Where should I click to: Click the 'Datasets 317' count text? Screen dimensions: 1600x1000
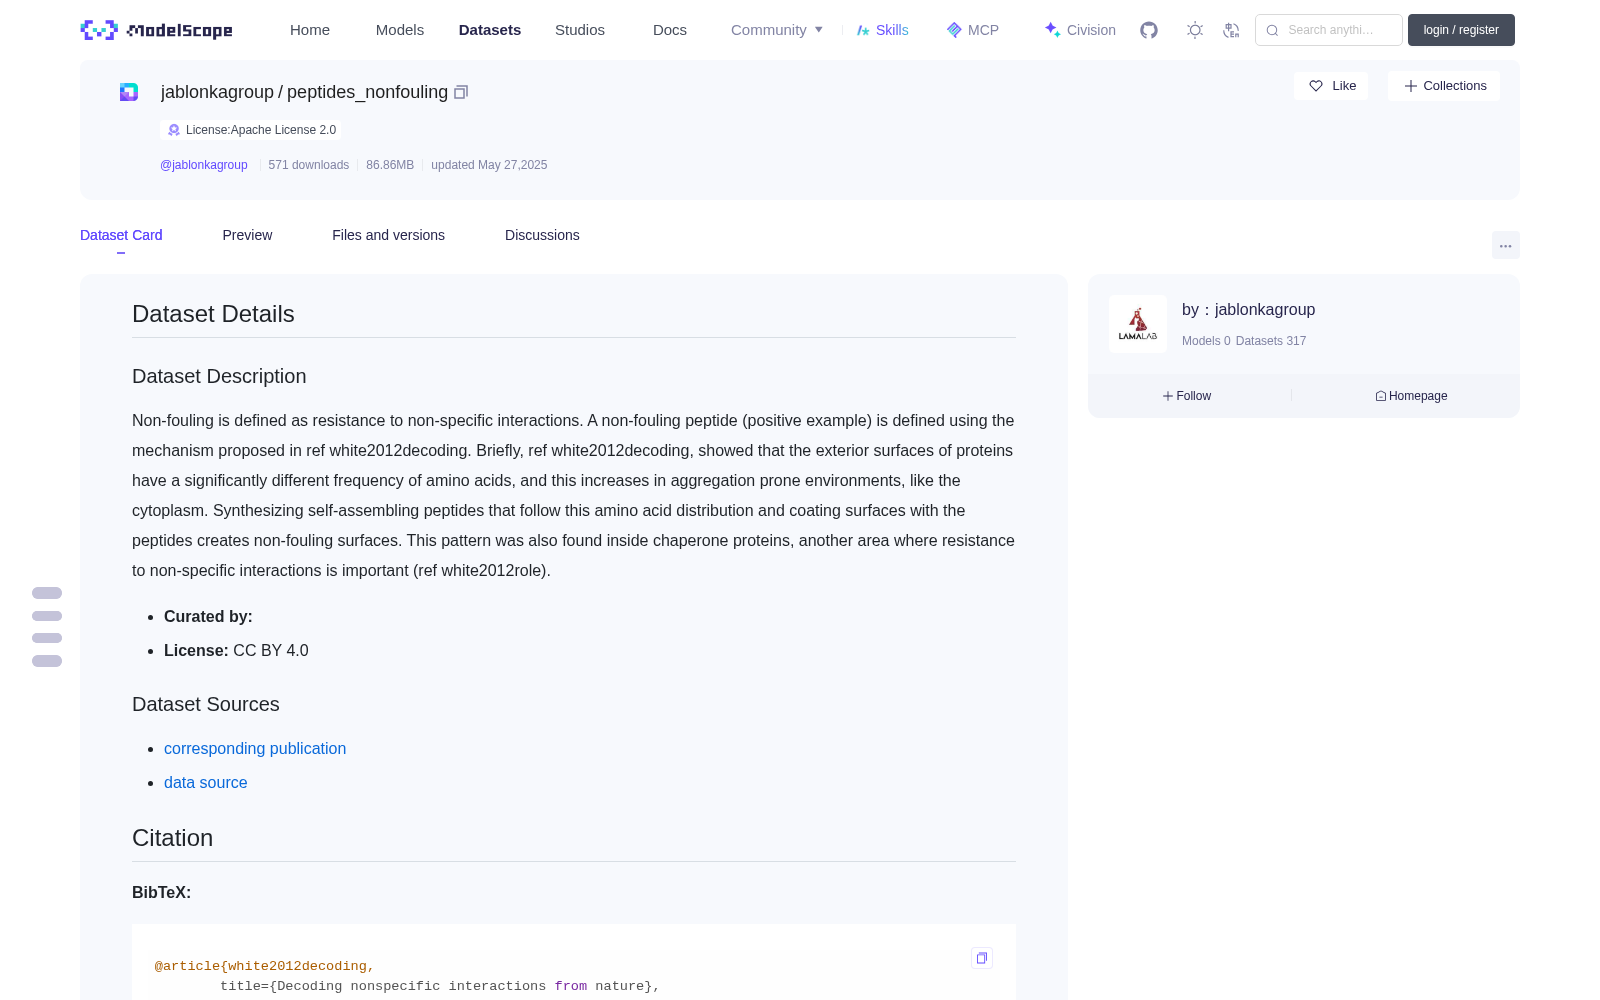click(1271, 341)
